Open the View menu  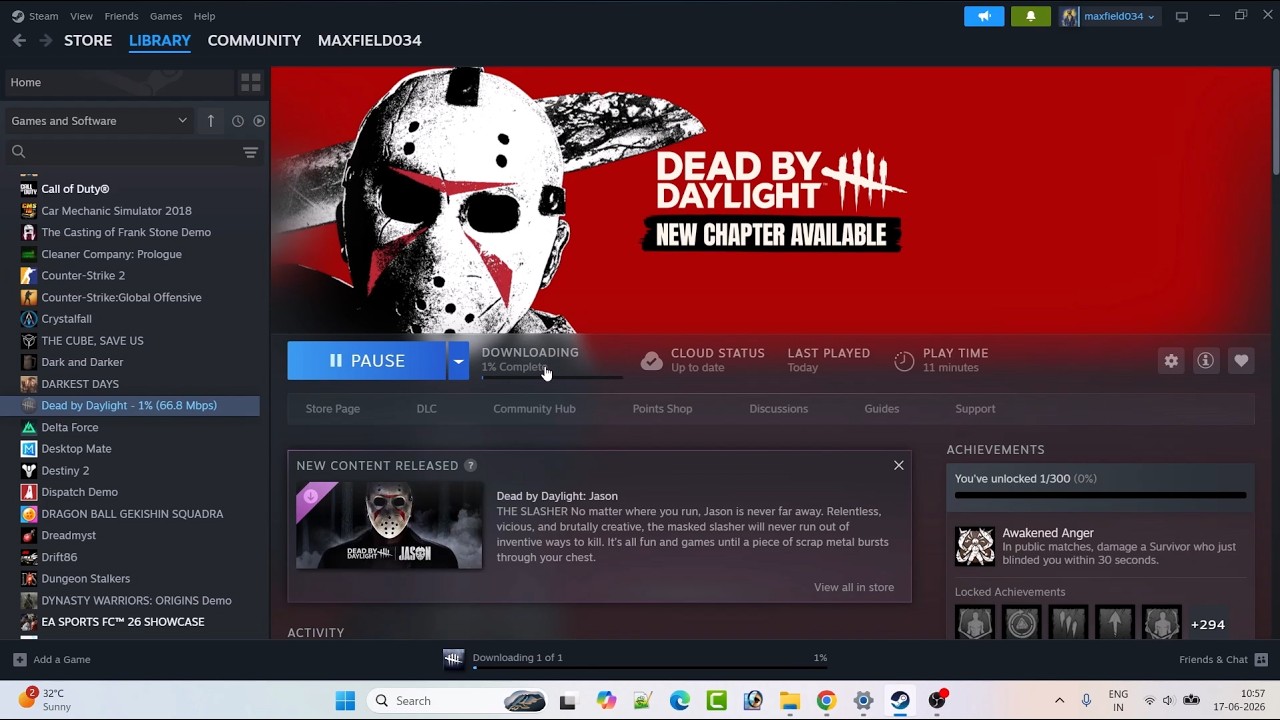(81, 16)
